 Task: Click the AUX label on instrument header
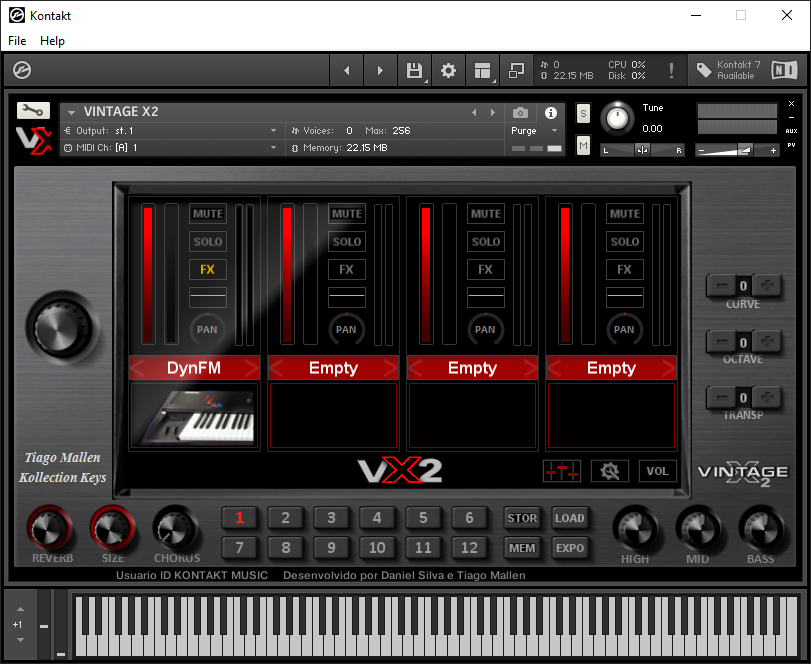791,131
